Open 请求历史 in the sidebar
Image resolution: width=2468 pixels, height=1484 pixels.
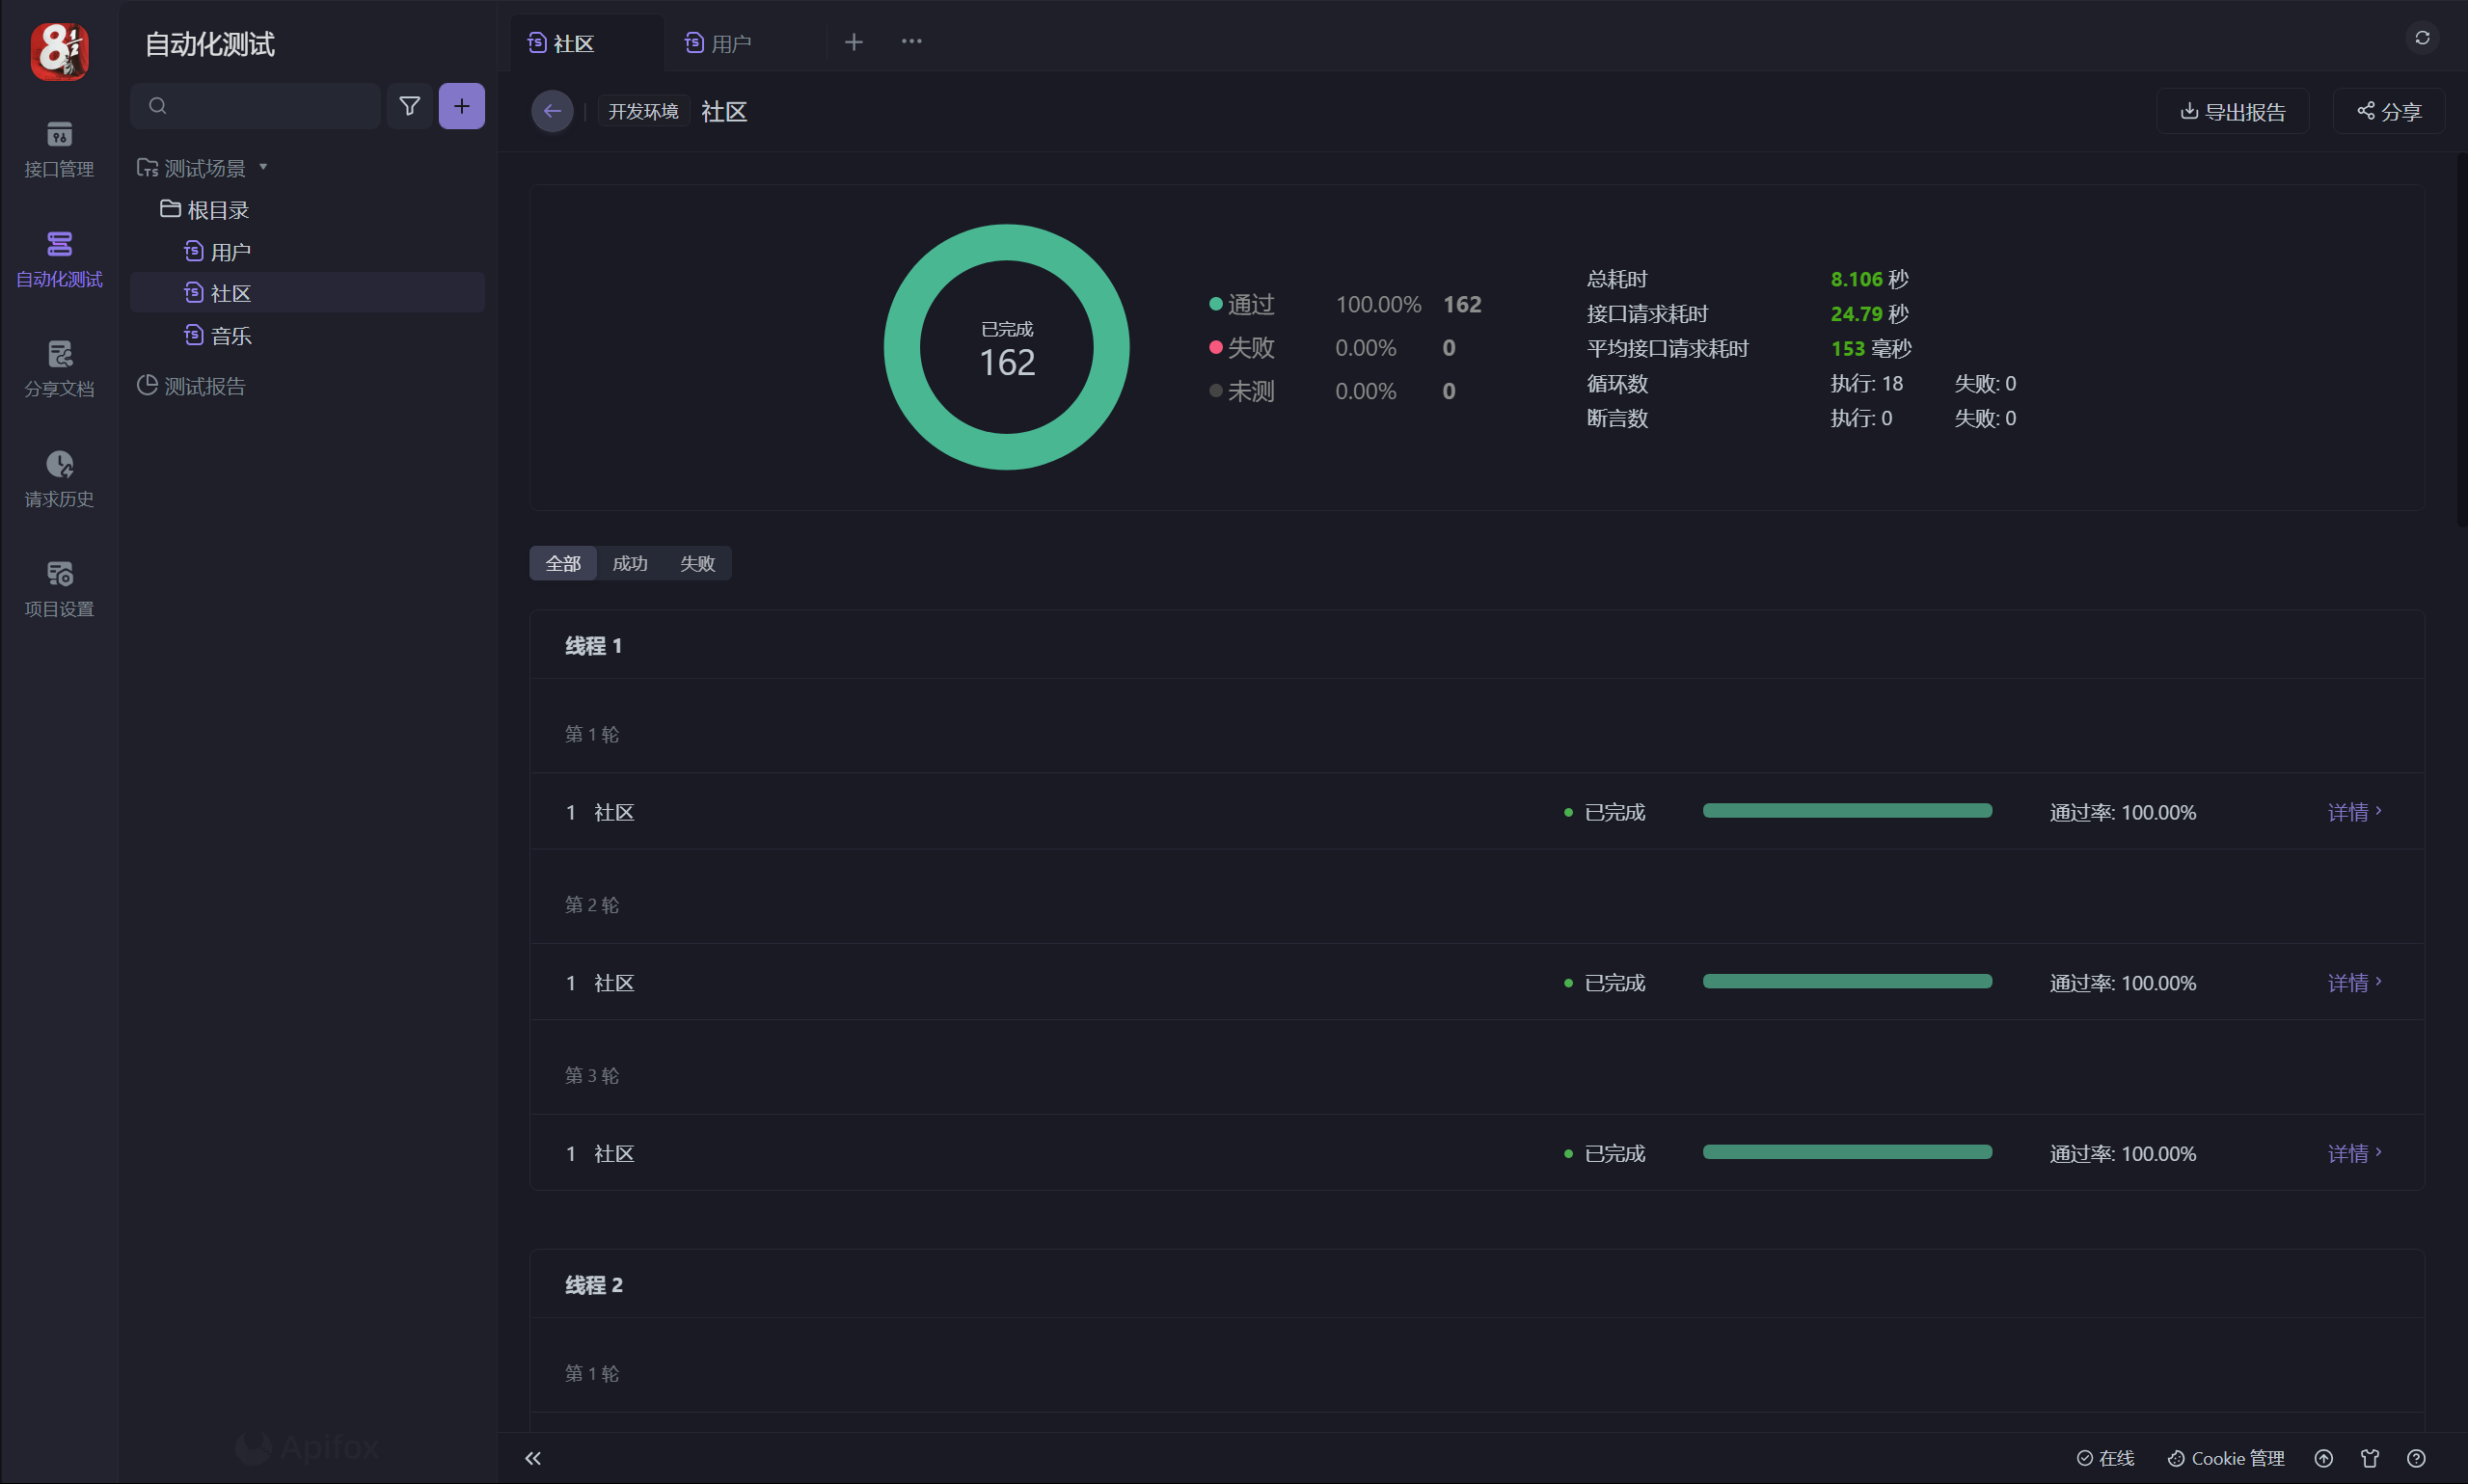coord(59,478)
